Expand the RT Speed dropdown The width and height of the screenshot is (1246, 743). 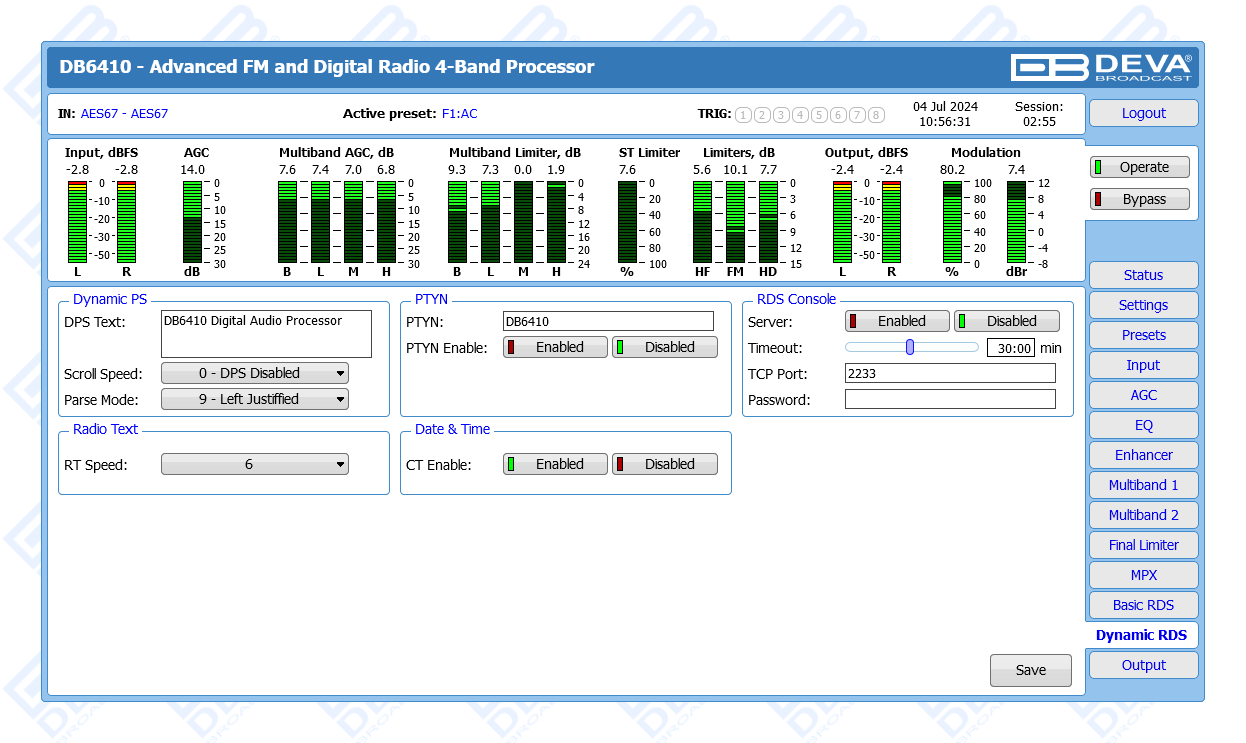tap(255, 465)
